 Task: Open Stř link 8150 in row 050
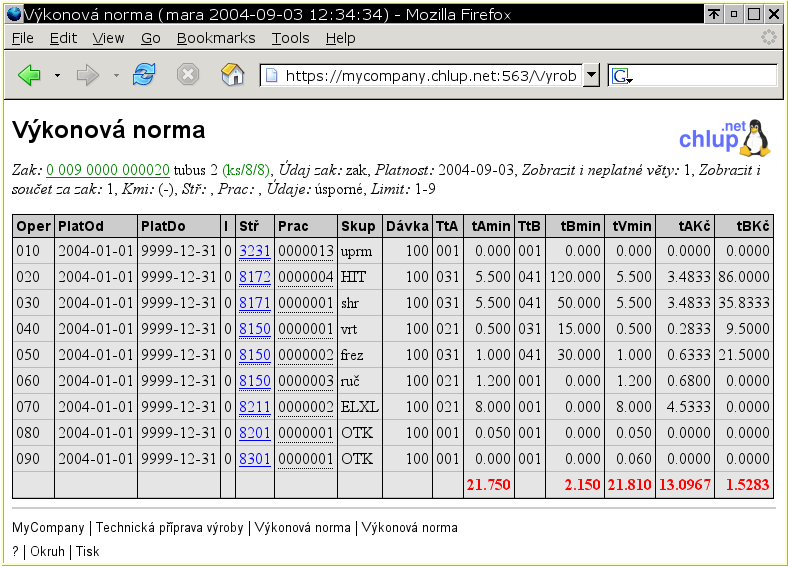(255, 355)
